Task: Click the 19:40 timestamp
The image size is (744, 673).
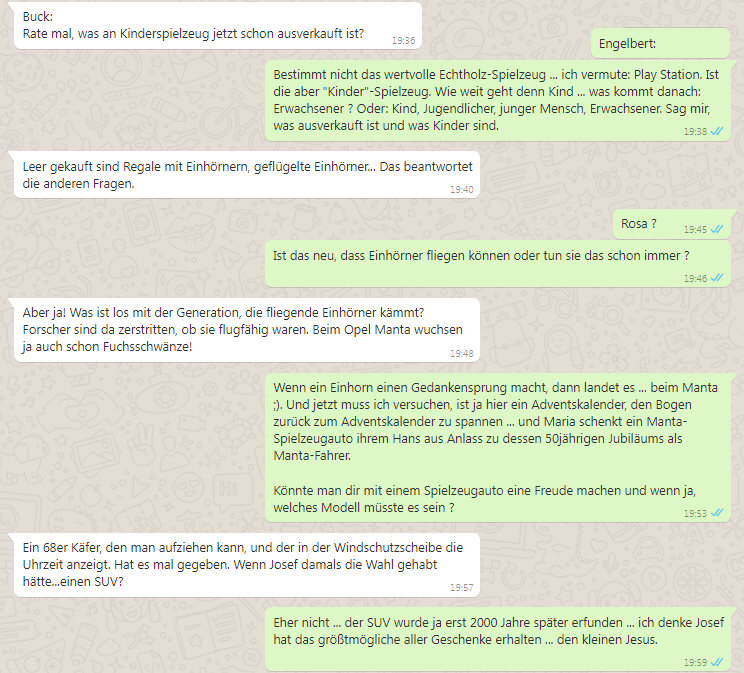Action: coord(462,189)
